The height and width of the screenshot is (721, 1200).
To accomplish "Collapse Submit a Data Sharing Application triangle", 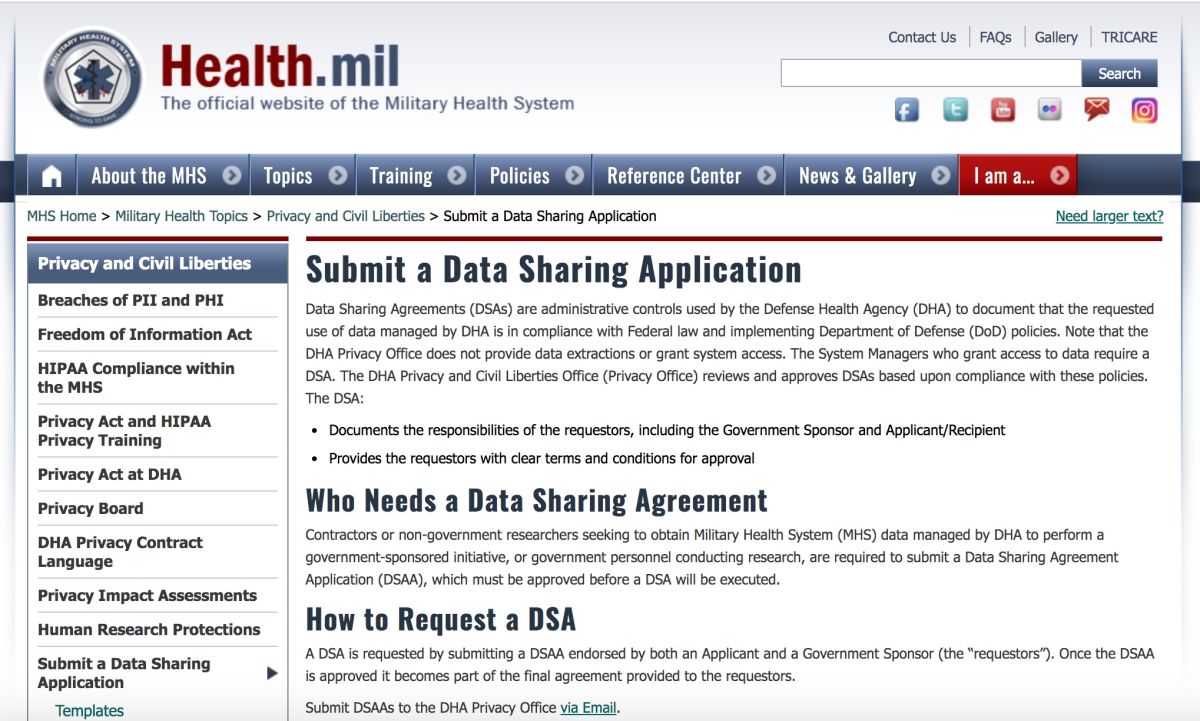I will point(272,673).
